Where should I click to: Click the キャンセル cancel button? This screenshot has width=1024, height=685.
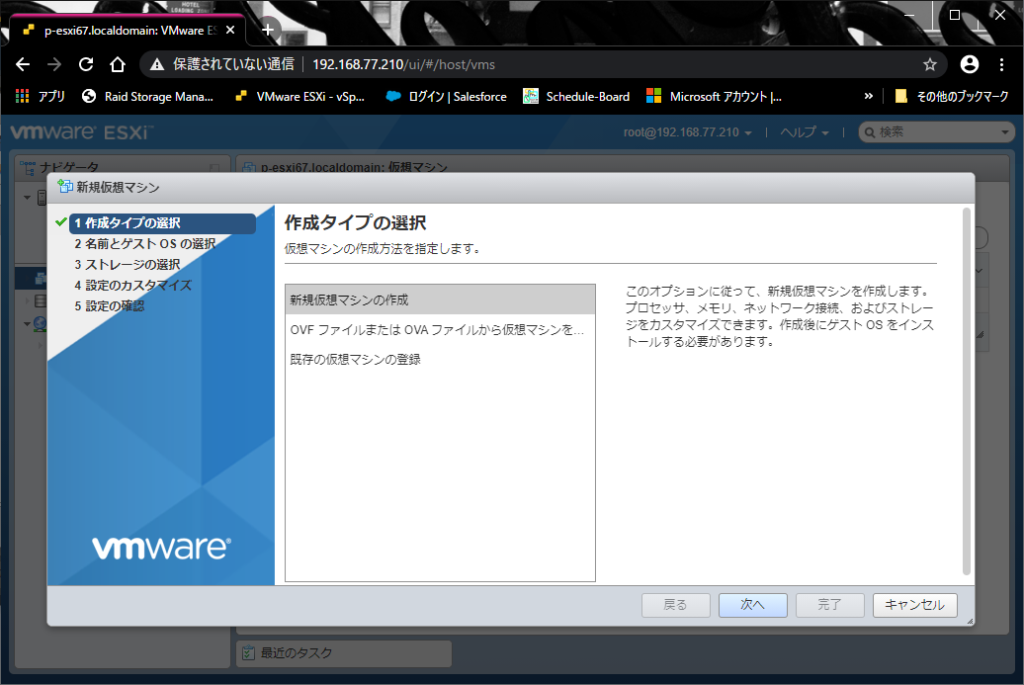(x=914, y=605)
